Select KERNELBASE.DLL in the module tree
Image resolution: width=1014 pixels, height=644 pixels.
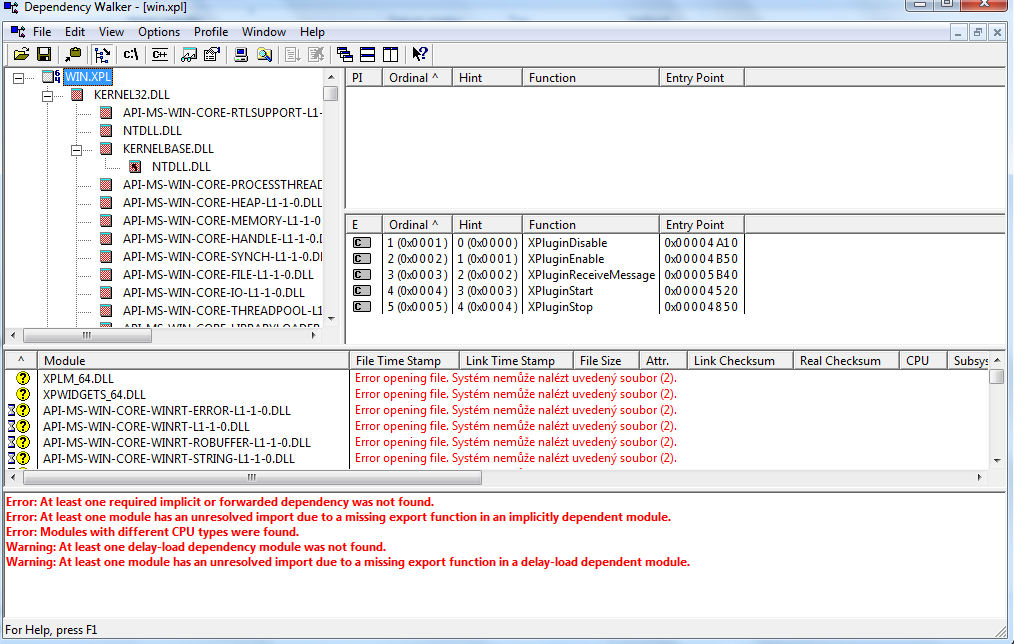click(x=168, y=149)
